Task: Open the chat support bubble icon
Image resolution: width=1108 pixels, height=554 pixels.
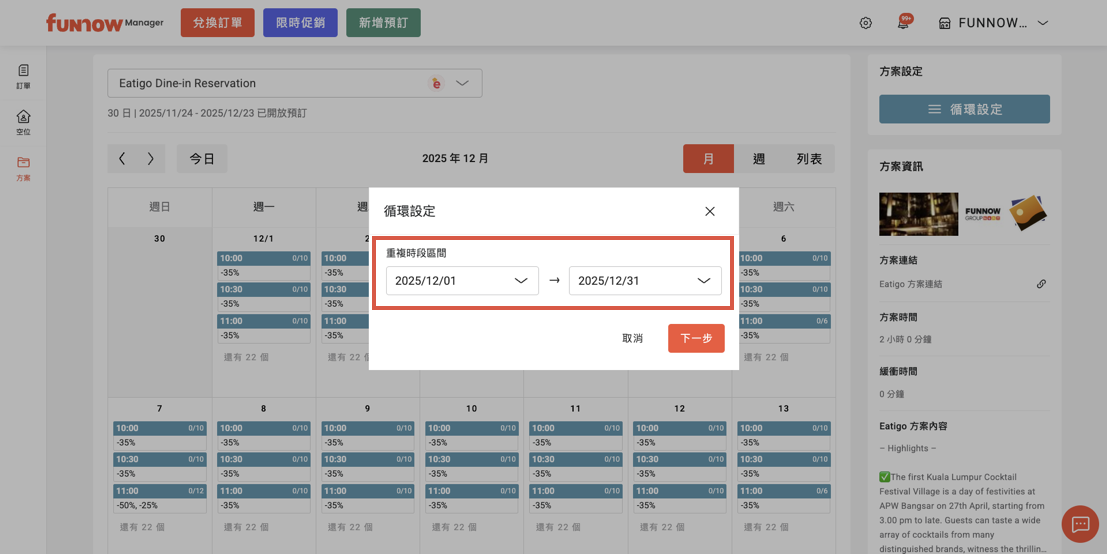Action: (1080, 523)
